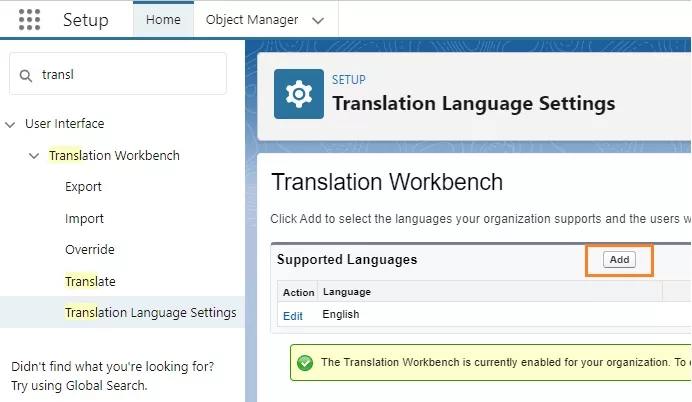Click the search magnifier icon

pos(26,74)
